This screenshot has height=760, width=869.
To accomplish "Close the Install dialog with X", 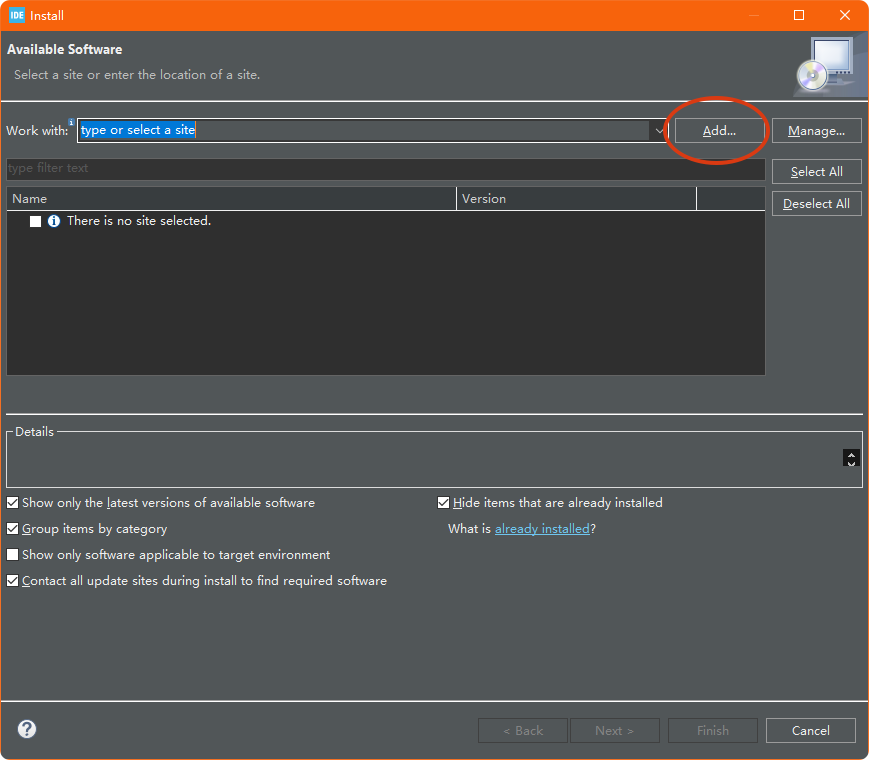I will click(845, 15).
